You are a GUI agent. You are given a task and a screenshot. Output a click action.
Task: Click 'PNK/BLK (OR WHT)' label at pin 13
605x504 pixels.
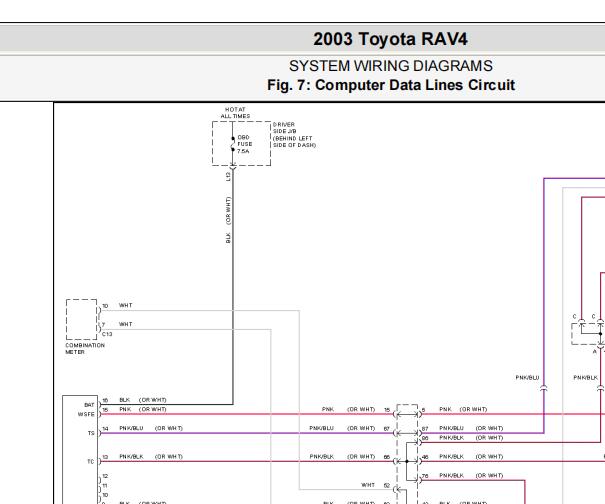pyautogui.click(x=151, y=457)
